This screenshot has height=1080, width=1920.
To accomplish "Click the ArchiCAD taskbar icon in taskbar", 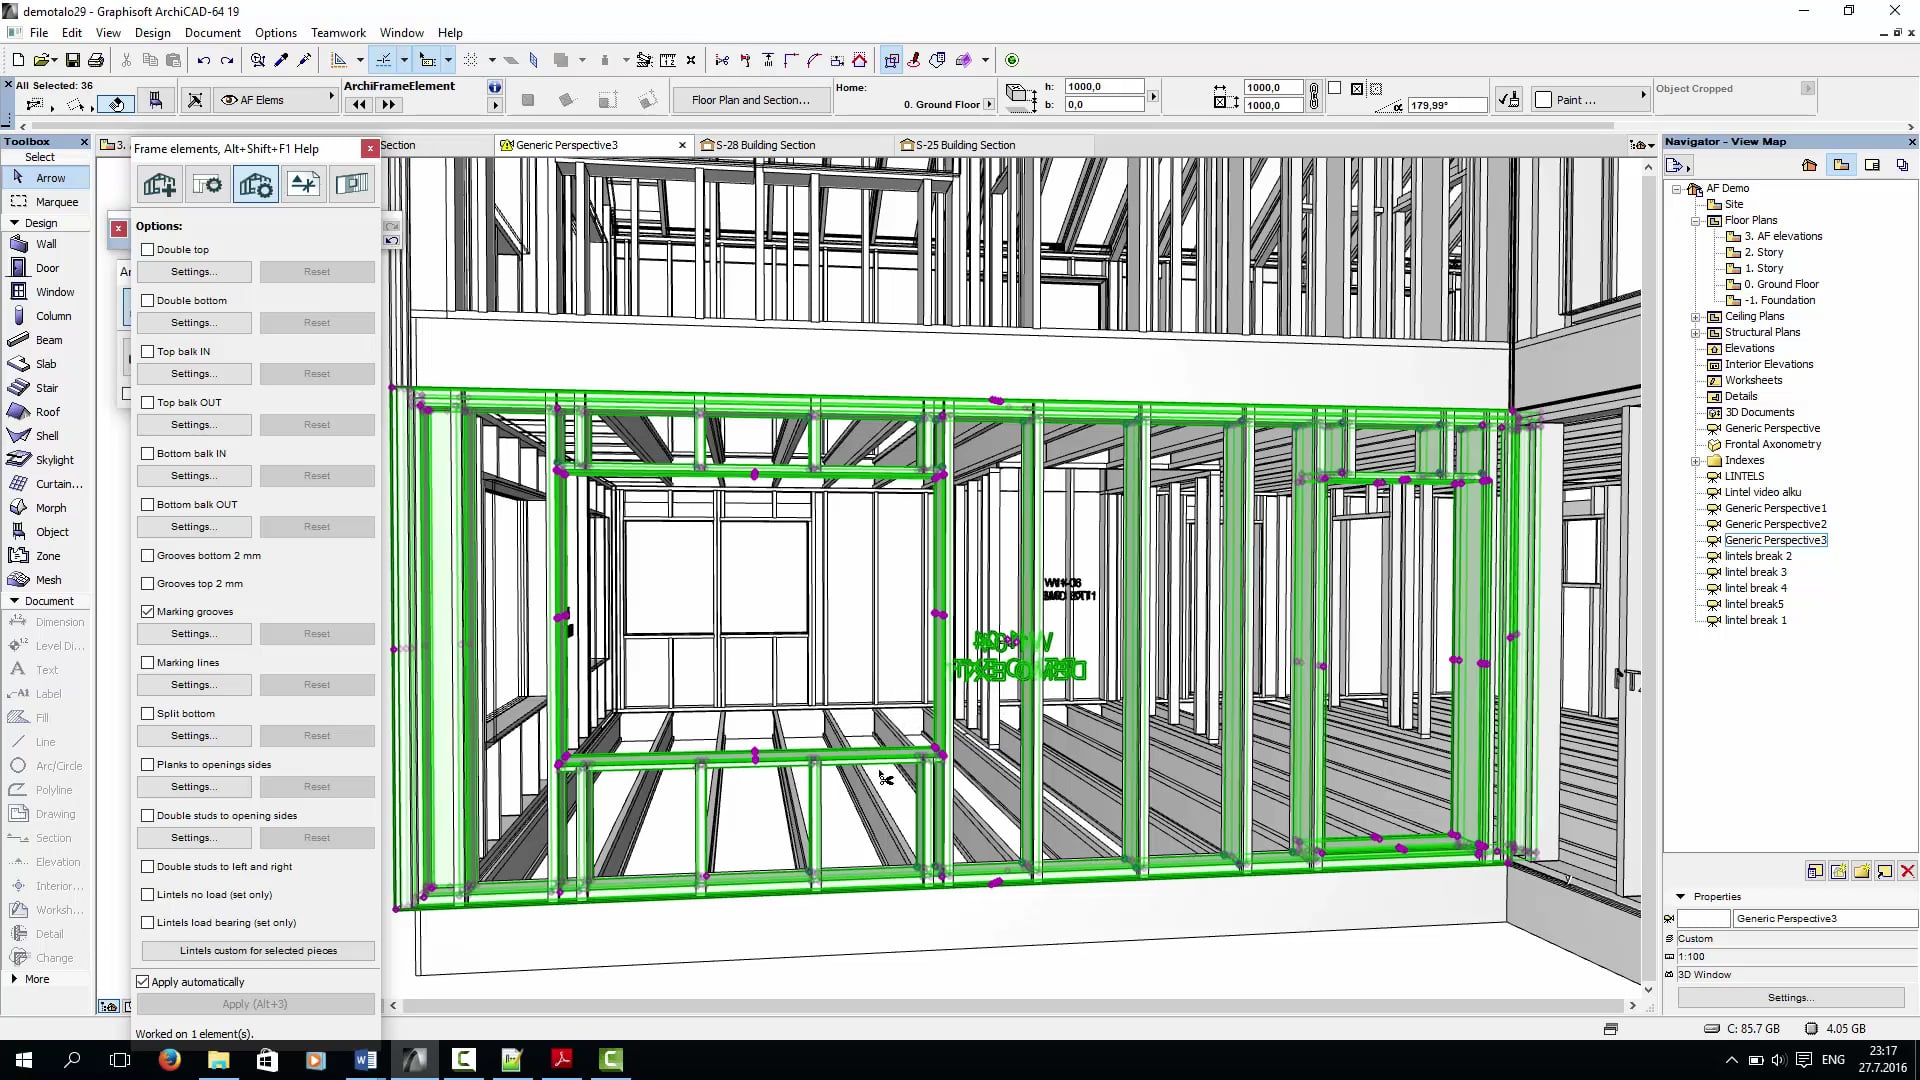I will (413, 1059).
